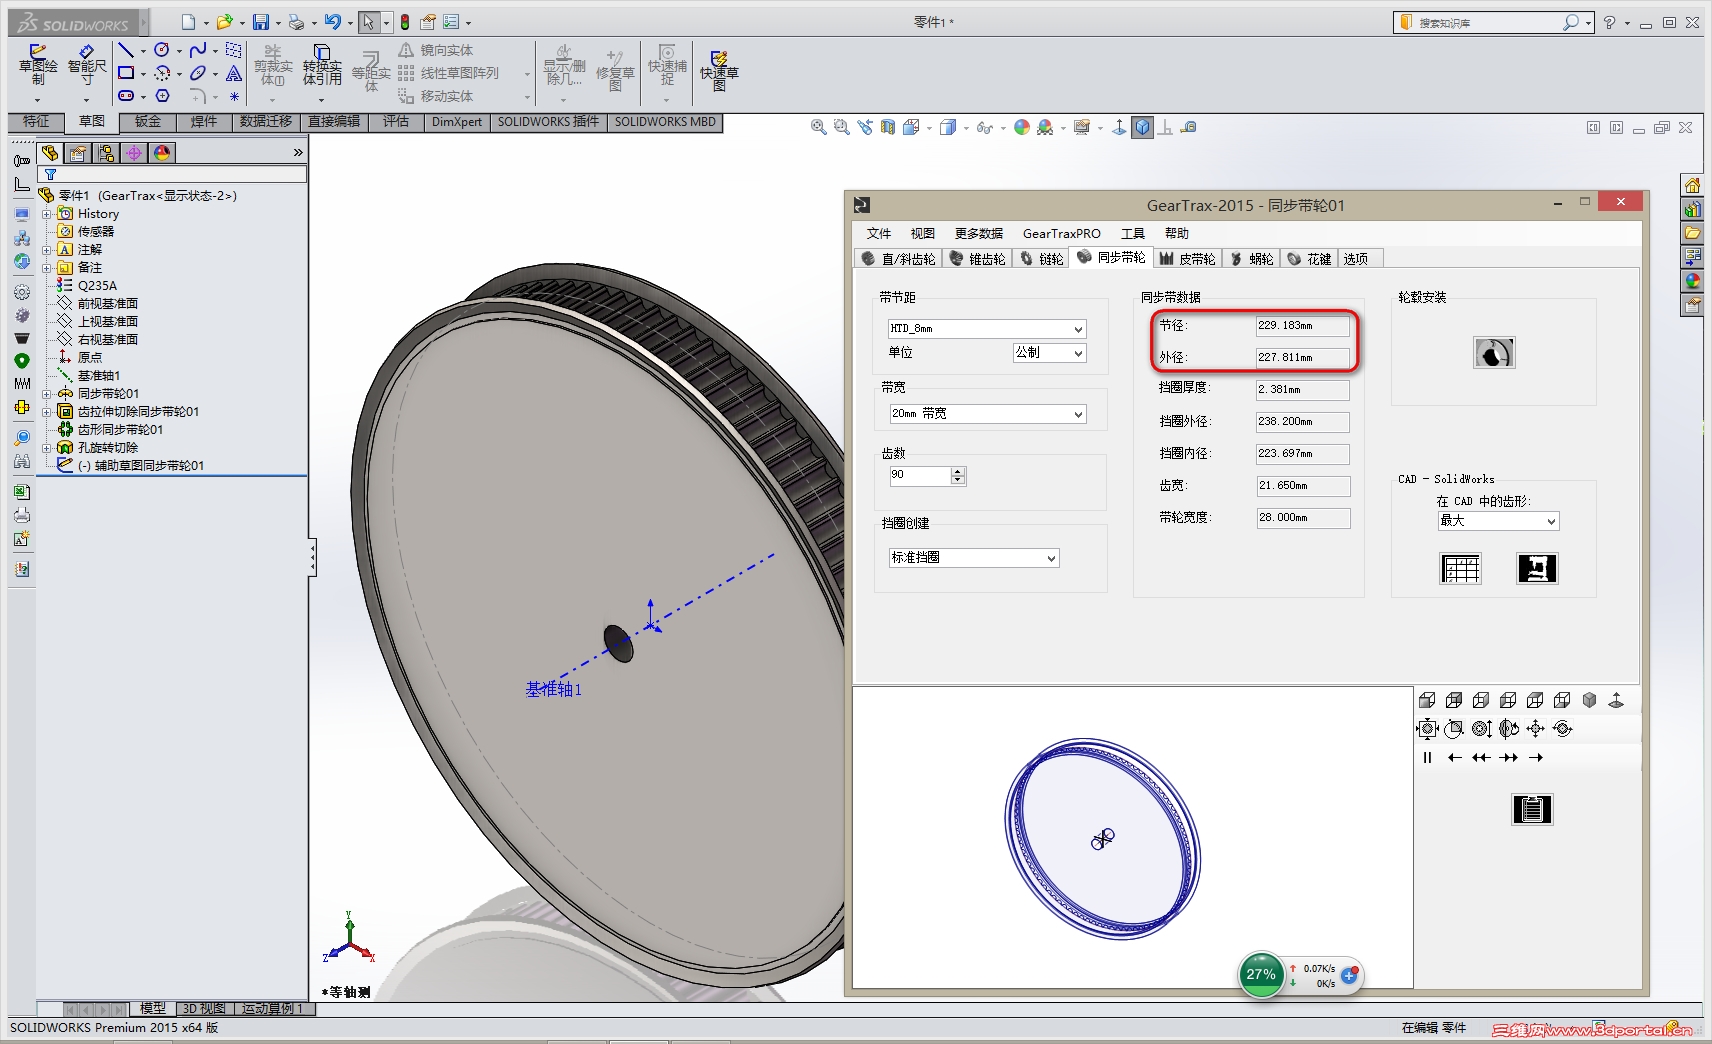Click the 移动实体 move entities button
The image size is (1712, 1044).
coord(436,96)
